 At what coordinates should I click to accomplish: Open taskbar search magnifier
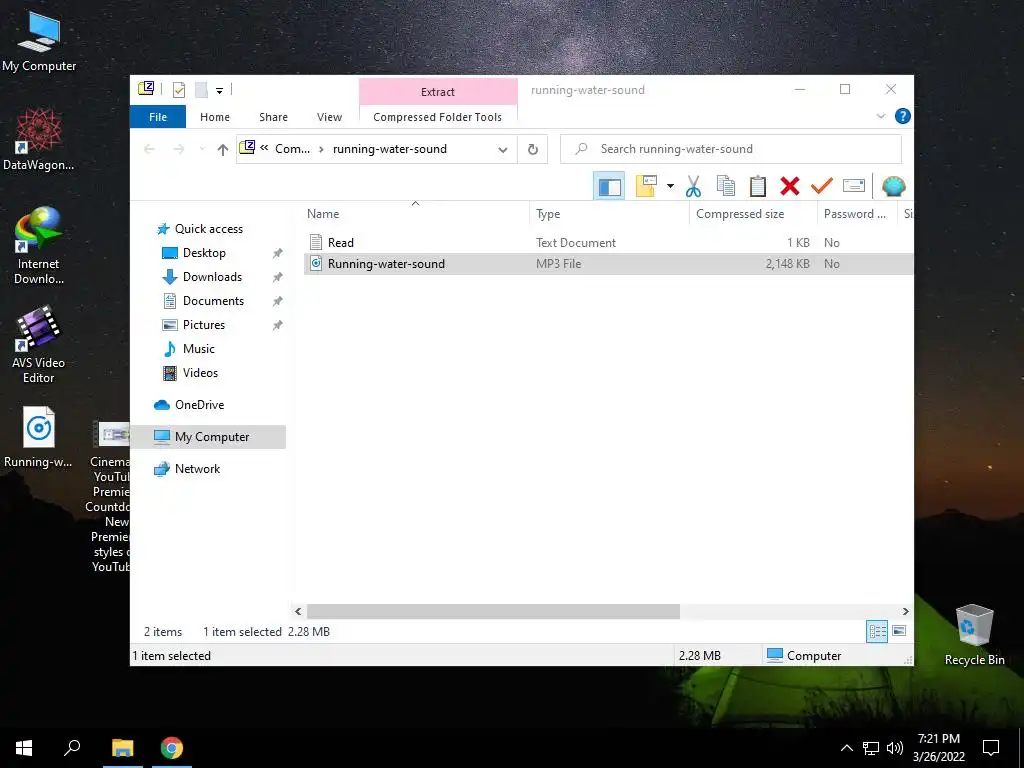pyautogui.click(x=72, y=748)
